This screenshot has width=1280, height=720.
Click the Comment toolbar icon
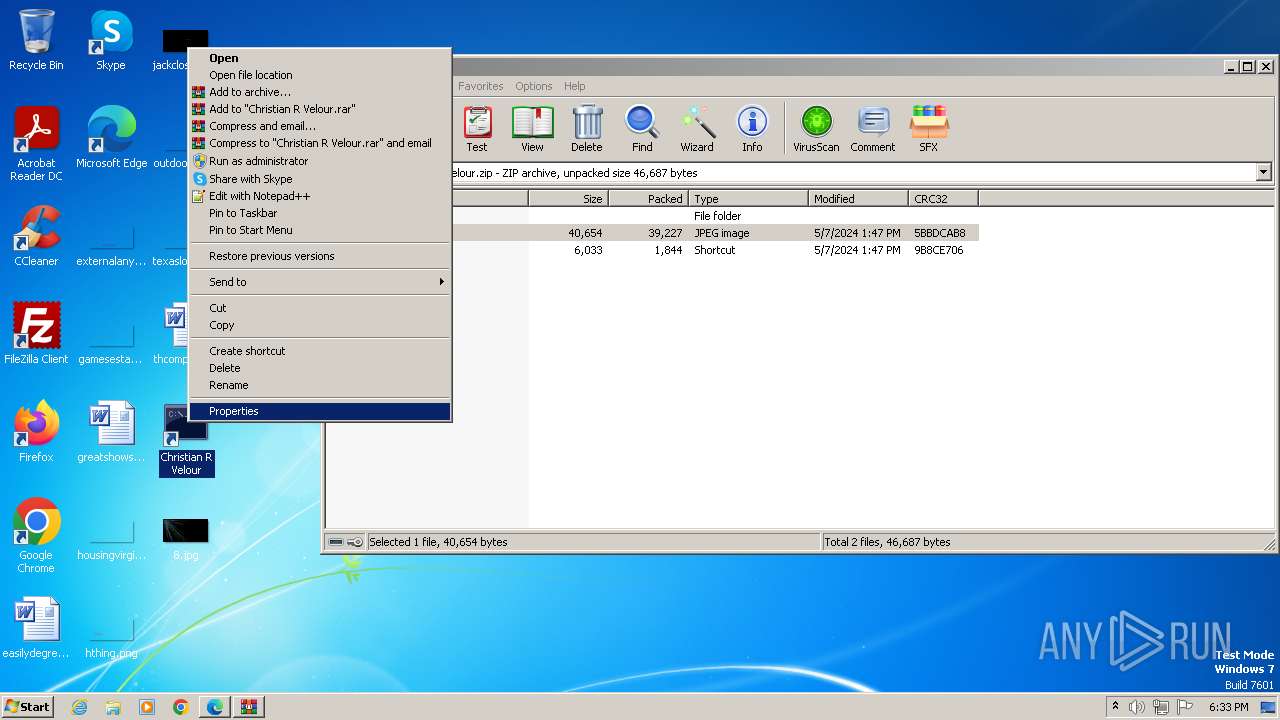(x=873, y=129)
